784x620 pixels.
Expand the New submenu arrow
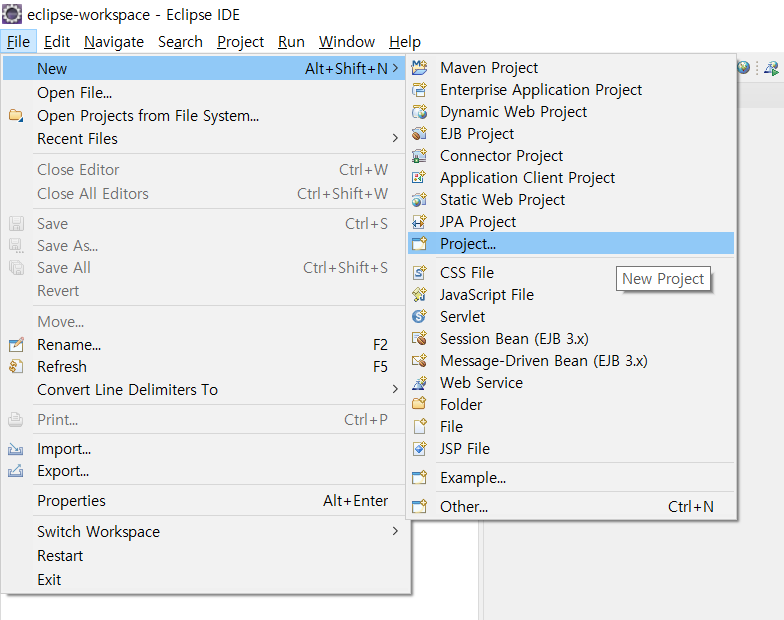(x=396, y=68)
